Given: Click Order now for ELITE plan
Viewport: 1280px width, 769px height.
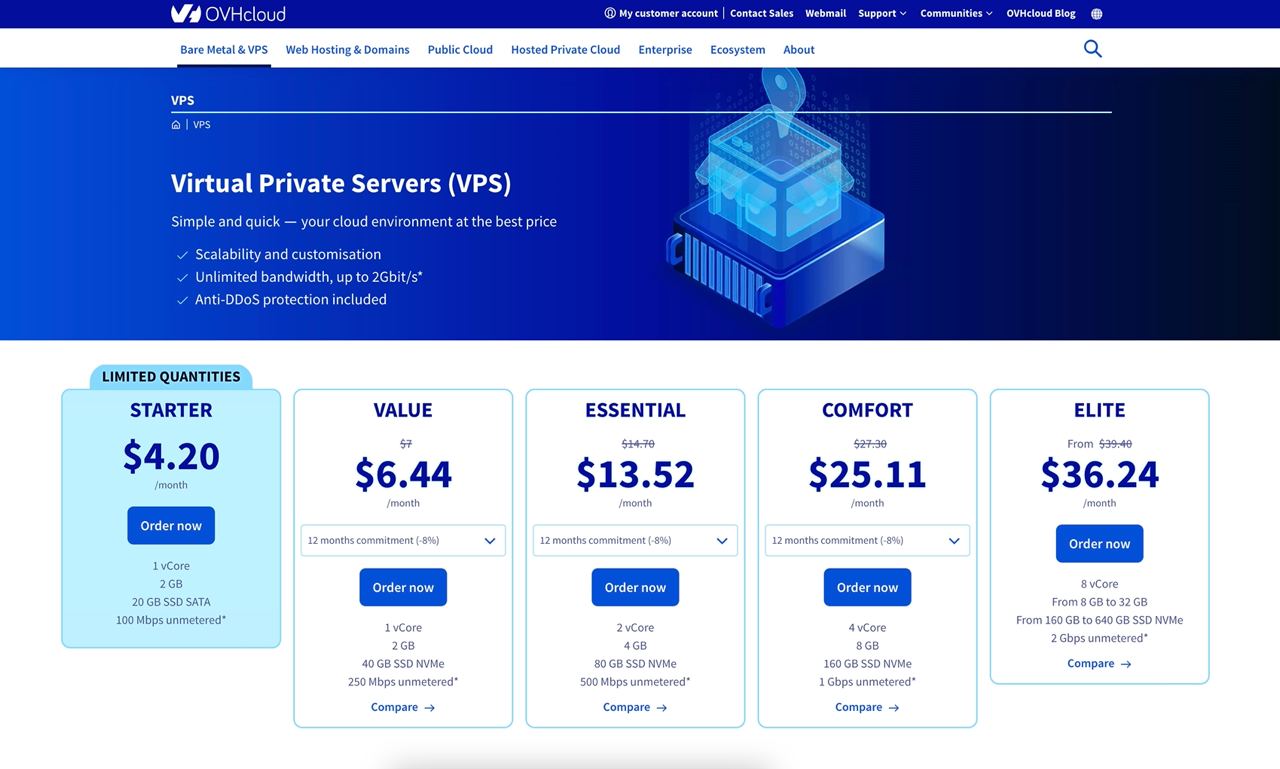Looking at the screenshot, I should pyautogui.click(x=1099, y=544).
